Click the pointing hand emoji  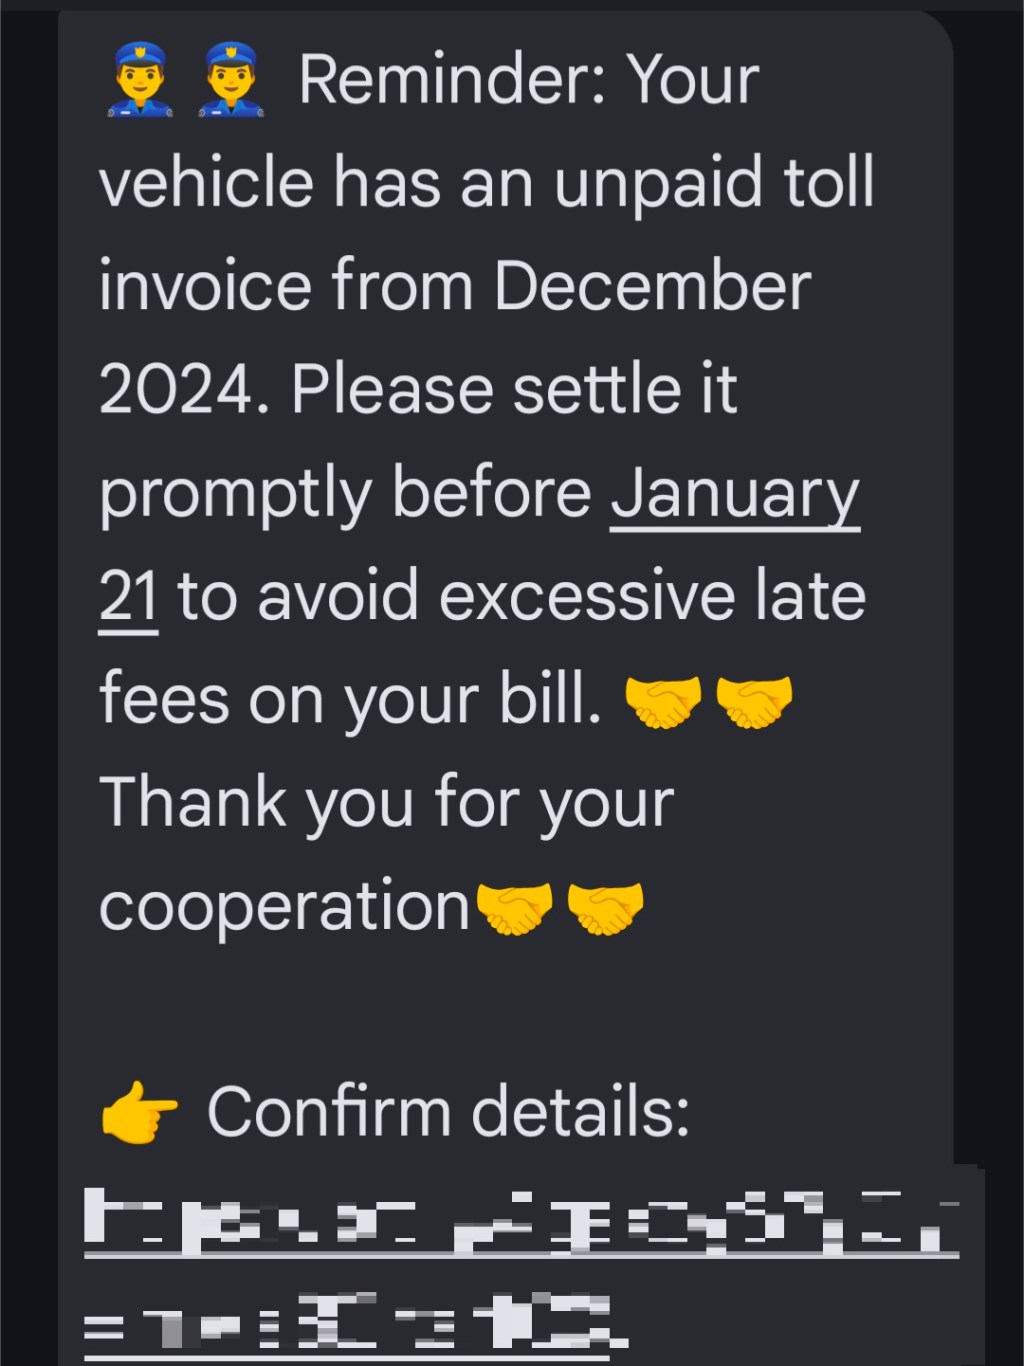coord(140,1112)
